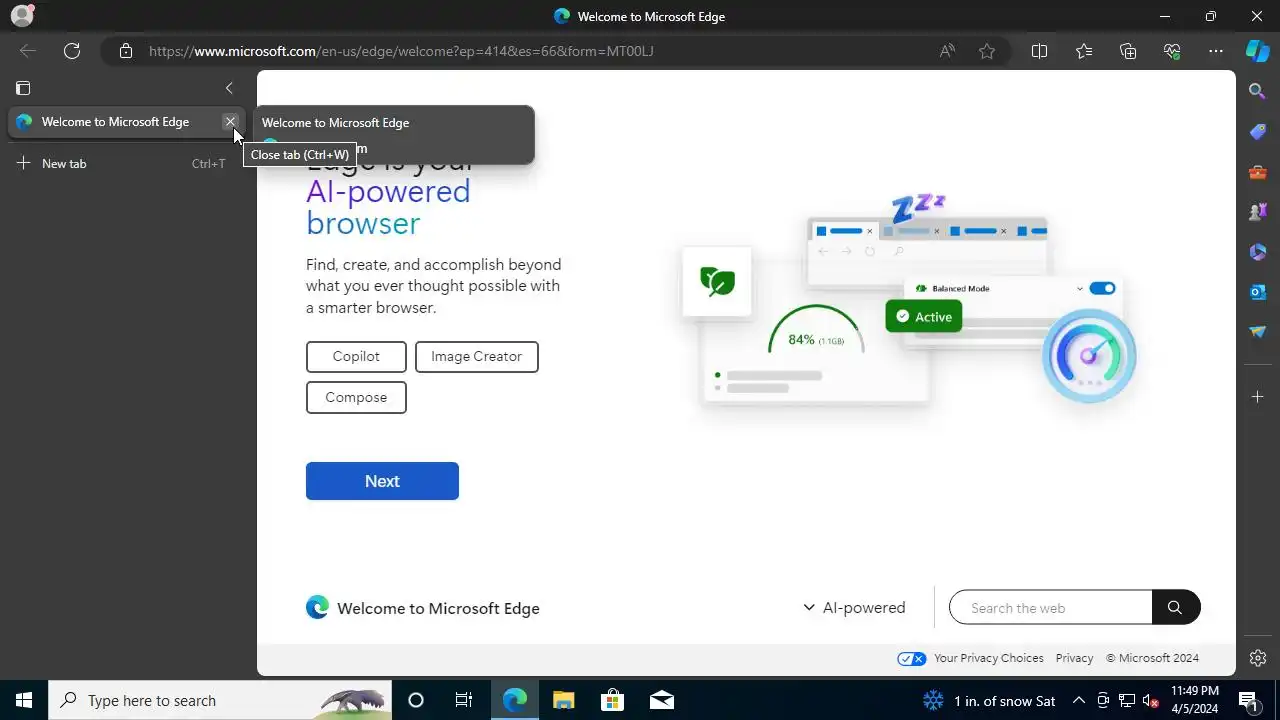Open Read aloud icon in address bar

point(947,51)
